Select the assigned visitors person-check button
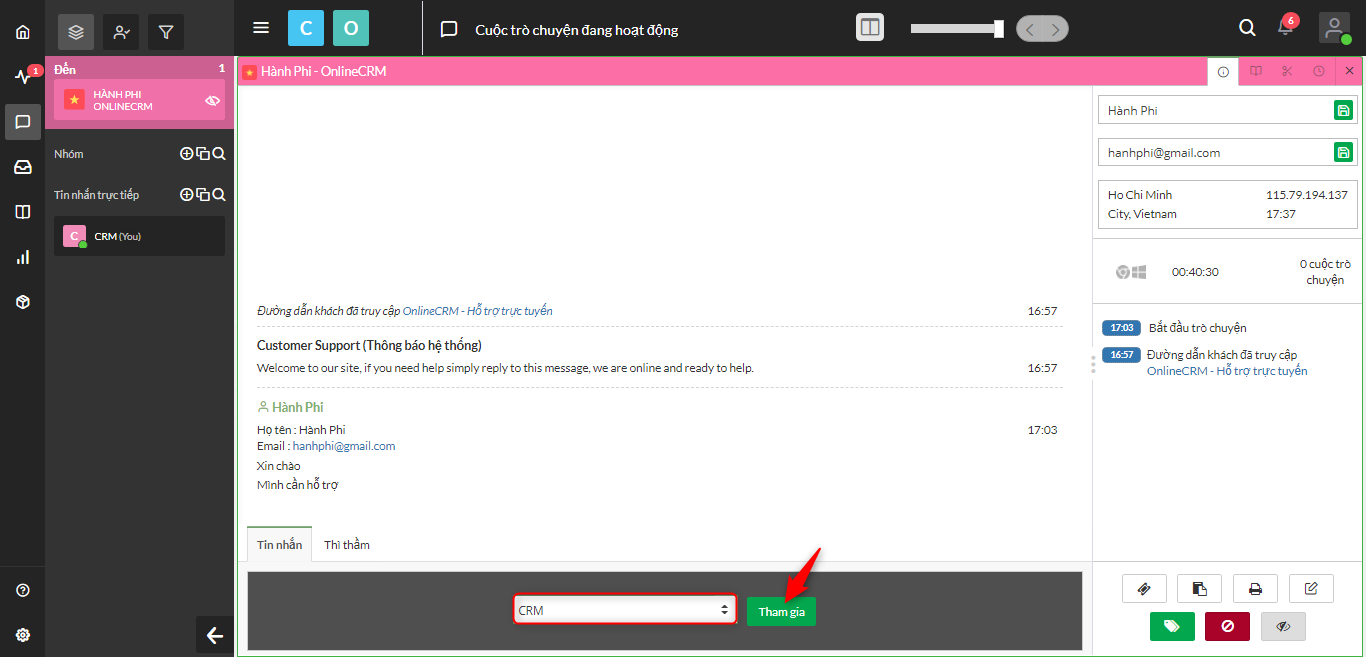Image resolution: width=1366 pixels, height=657 pixels. click(x=121, y=32)
